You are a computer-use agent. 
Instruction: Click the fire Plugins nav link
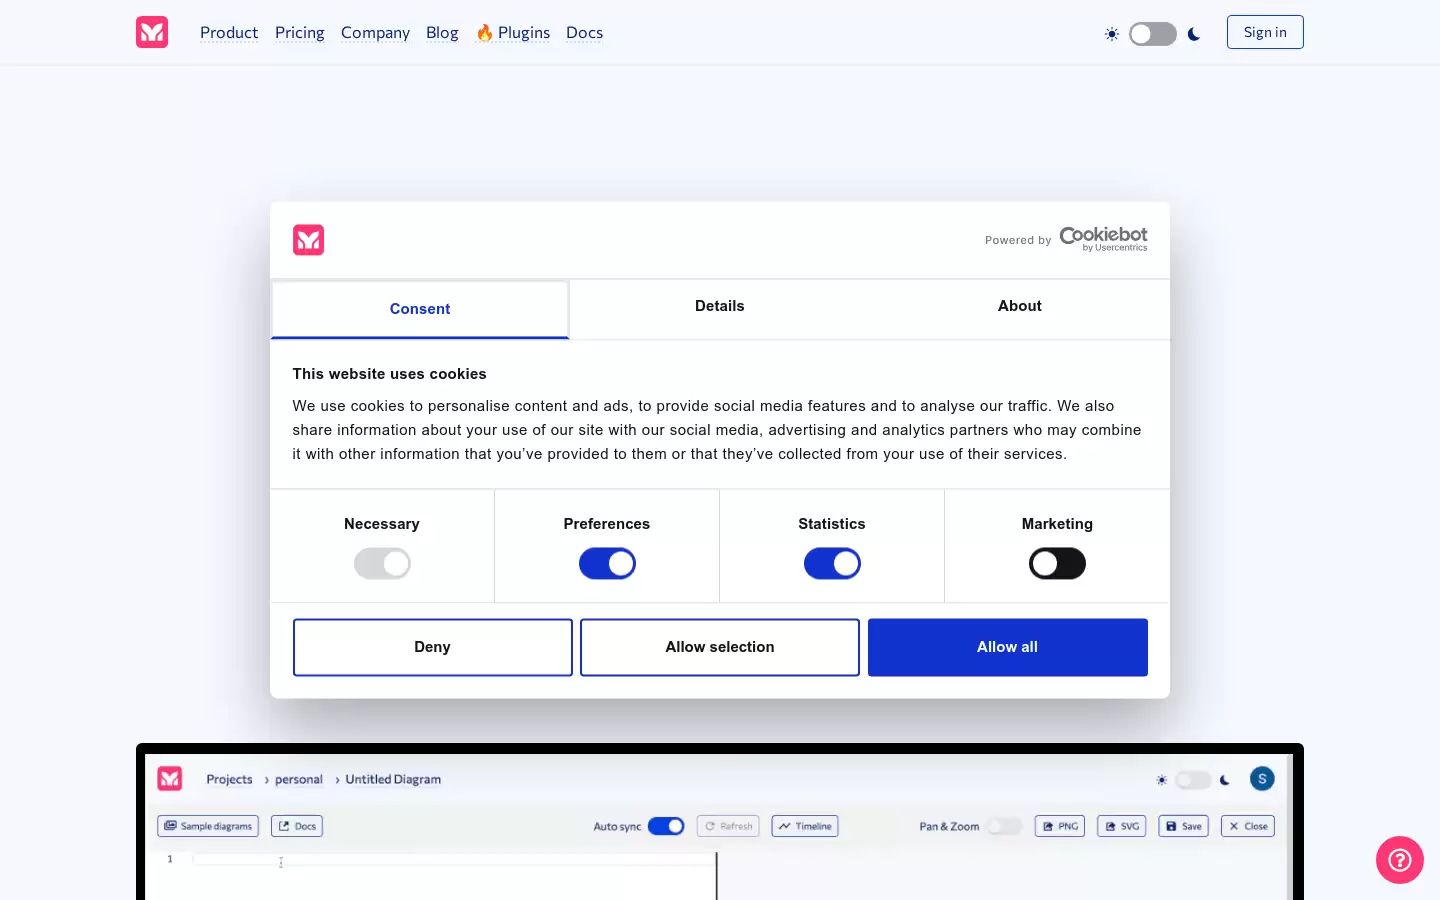pyautogui.click(x=513, y=32)
